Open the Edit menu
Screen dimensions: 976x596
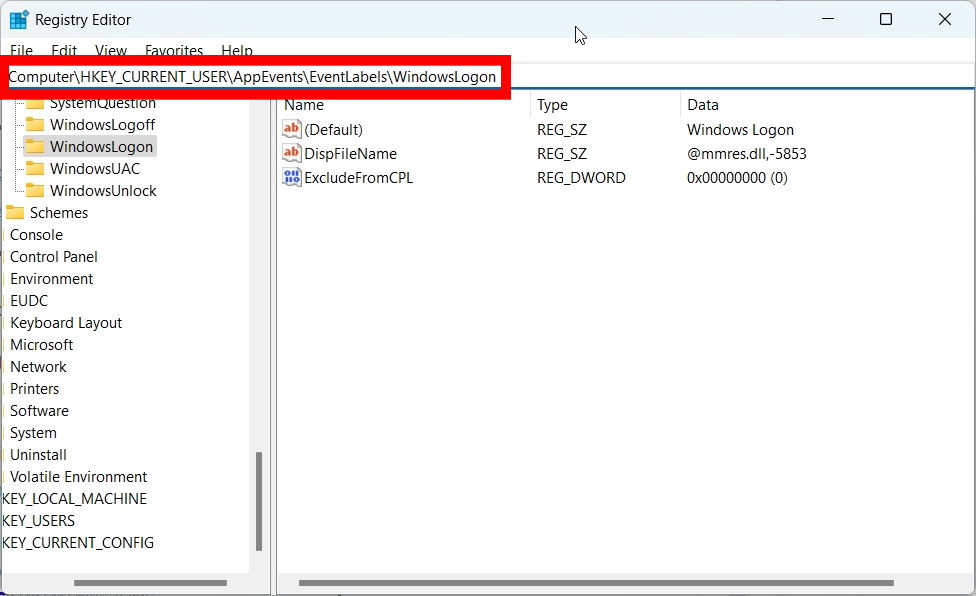64,50
